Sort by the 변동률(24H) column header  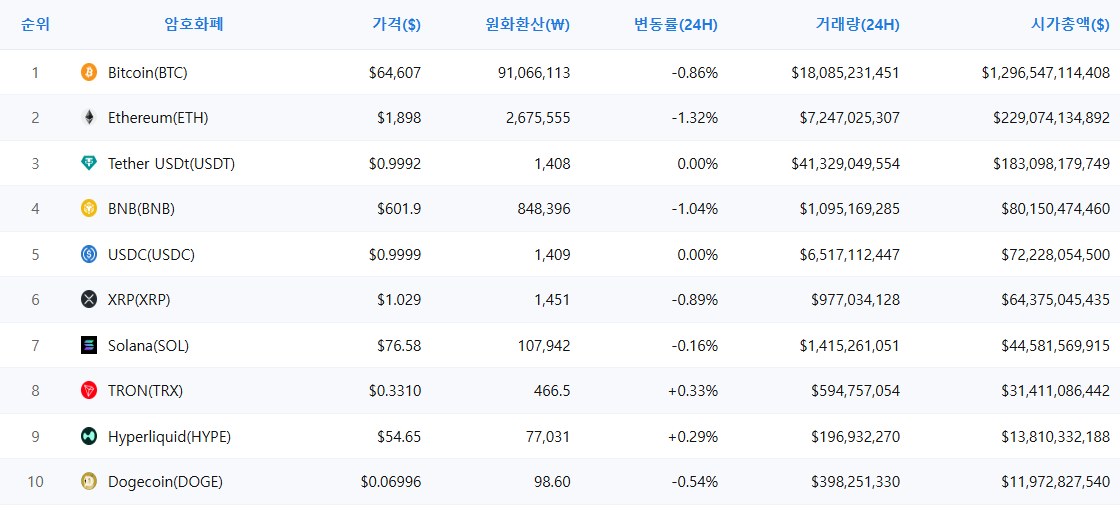[x=676, y=25]
